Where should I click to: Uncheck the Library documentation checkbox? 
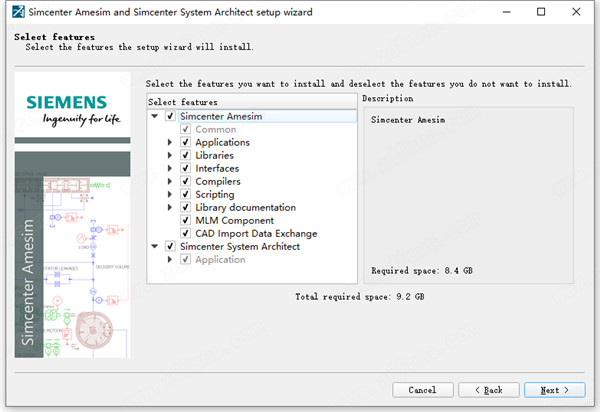tap(186, 207)
